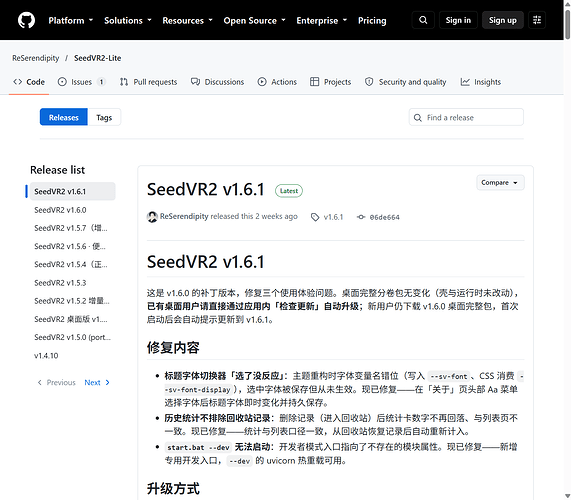Click the 升级方式 heading

tap(173, 488)
